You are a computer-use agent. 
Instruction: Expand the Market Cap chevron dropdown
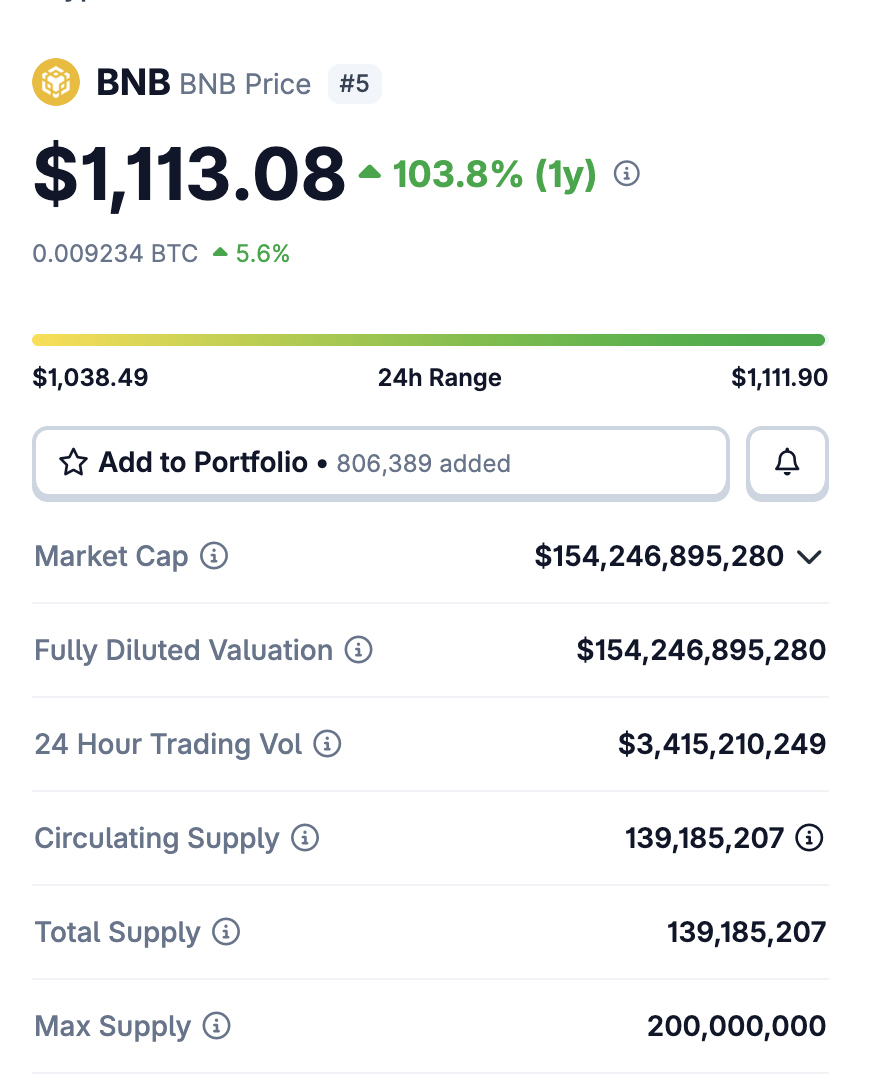click(810, 557)
